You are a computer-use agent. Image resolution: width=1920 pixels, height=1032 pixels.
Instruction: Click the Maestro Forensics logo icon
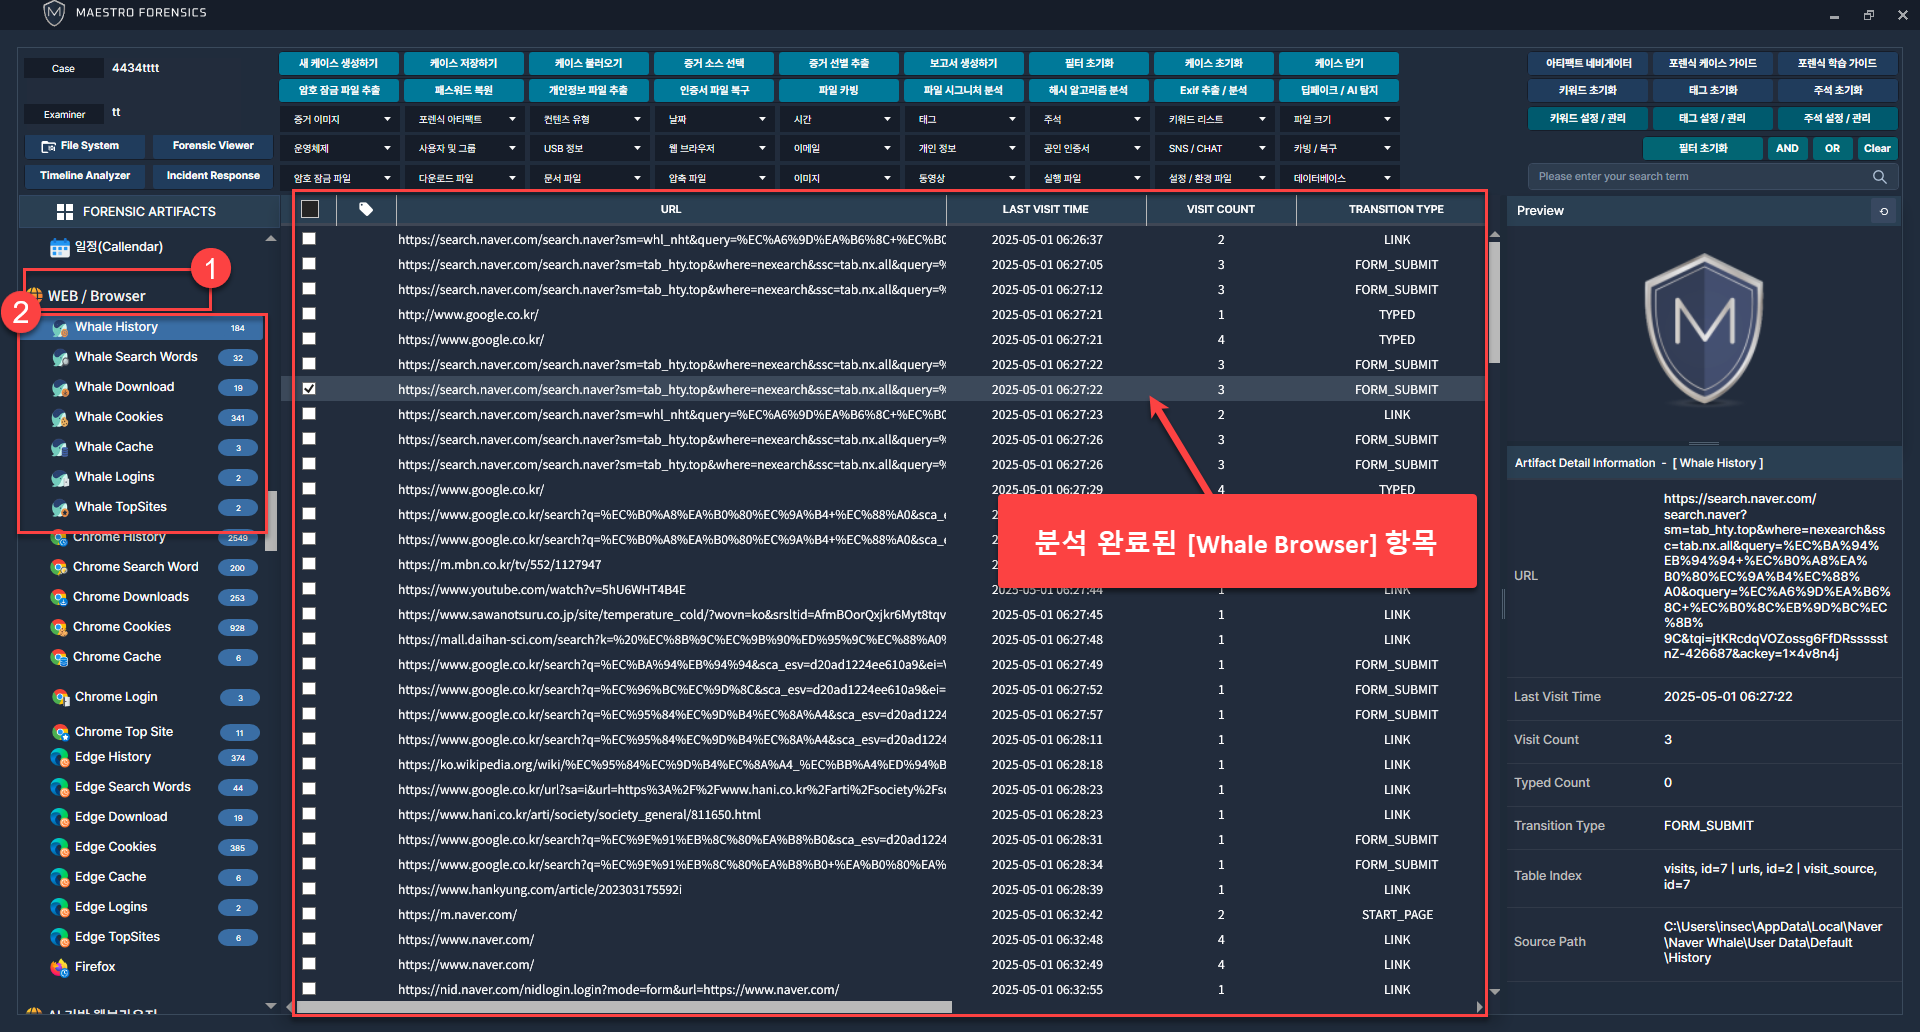click(54, 13)
